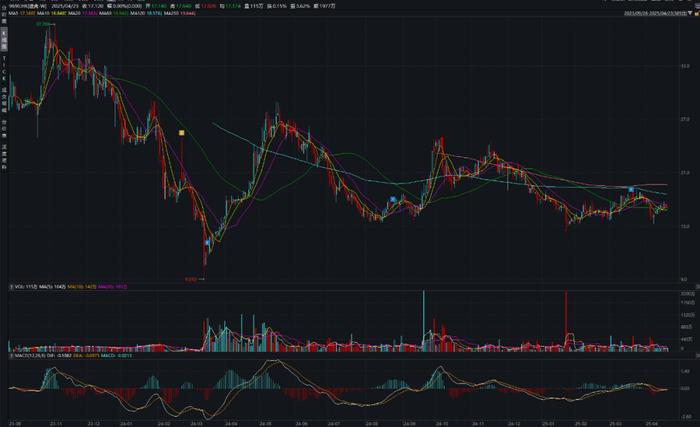Screen dimensions: 700x427
Task: Select the tallest volume bar in September 2024
Action: point(424,321)
